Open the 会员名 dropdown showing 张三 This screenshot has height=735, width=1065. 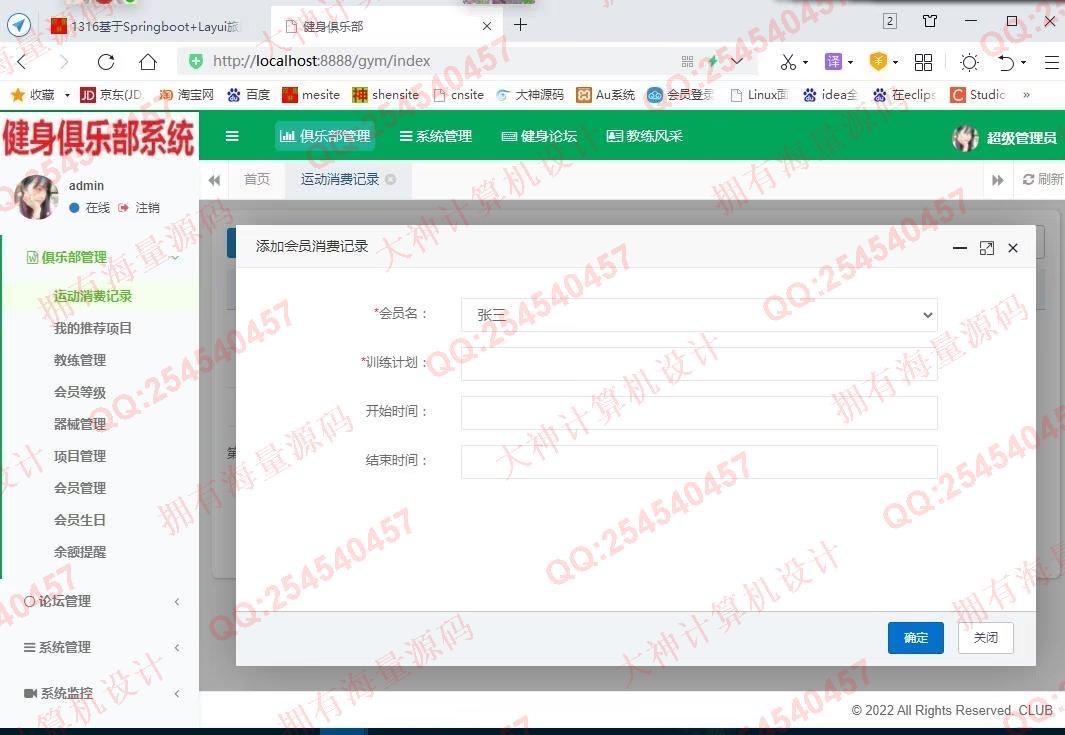[699, 315]
